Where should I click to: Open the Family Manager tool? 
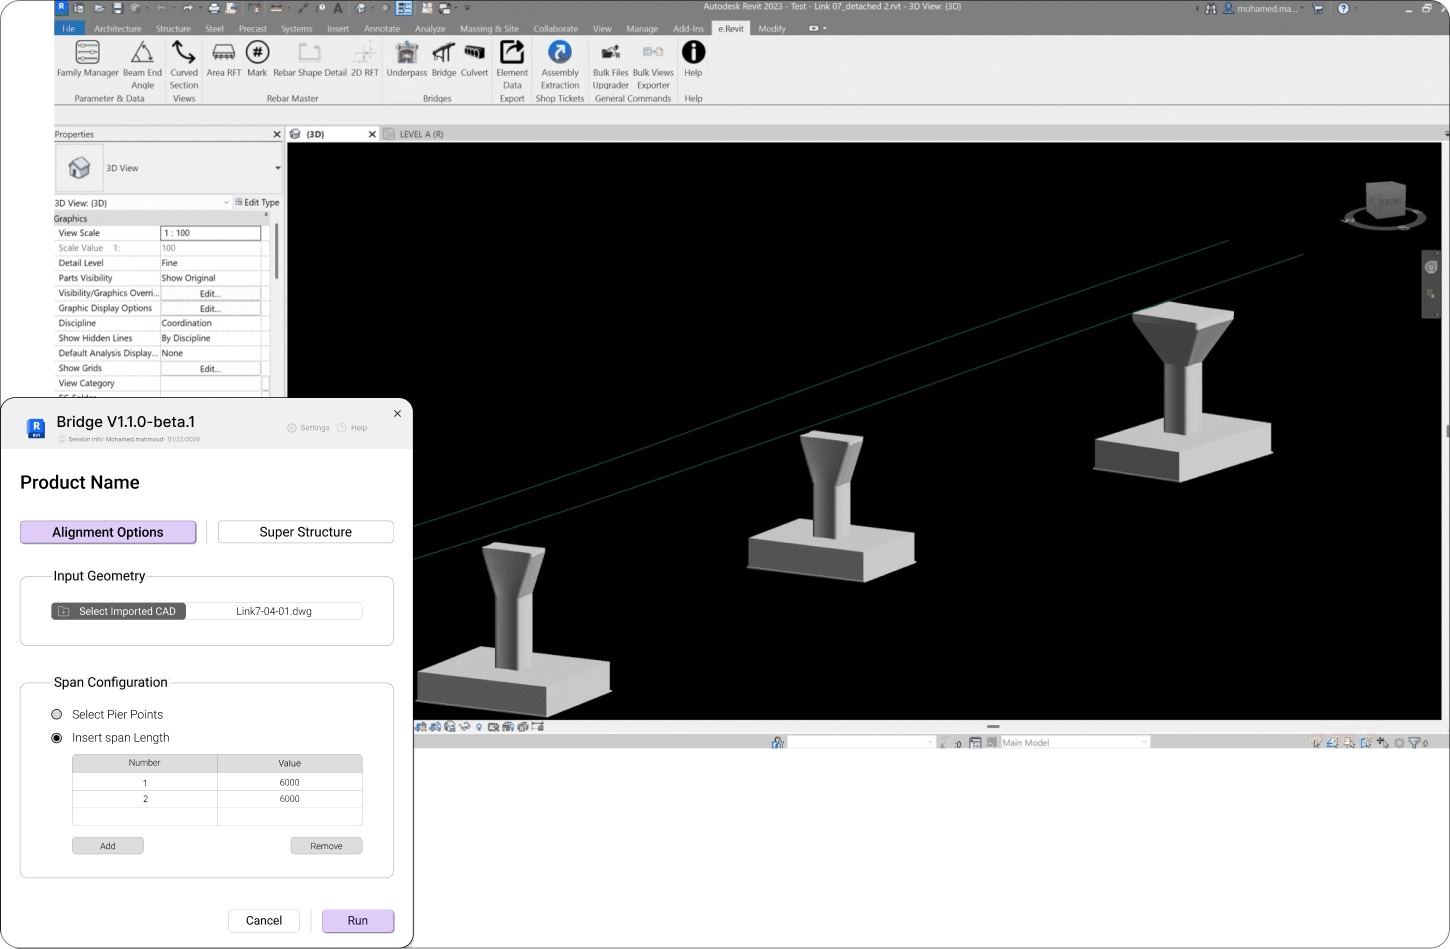[86, 62]
